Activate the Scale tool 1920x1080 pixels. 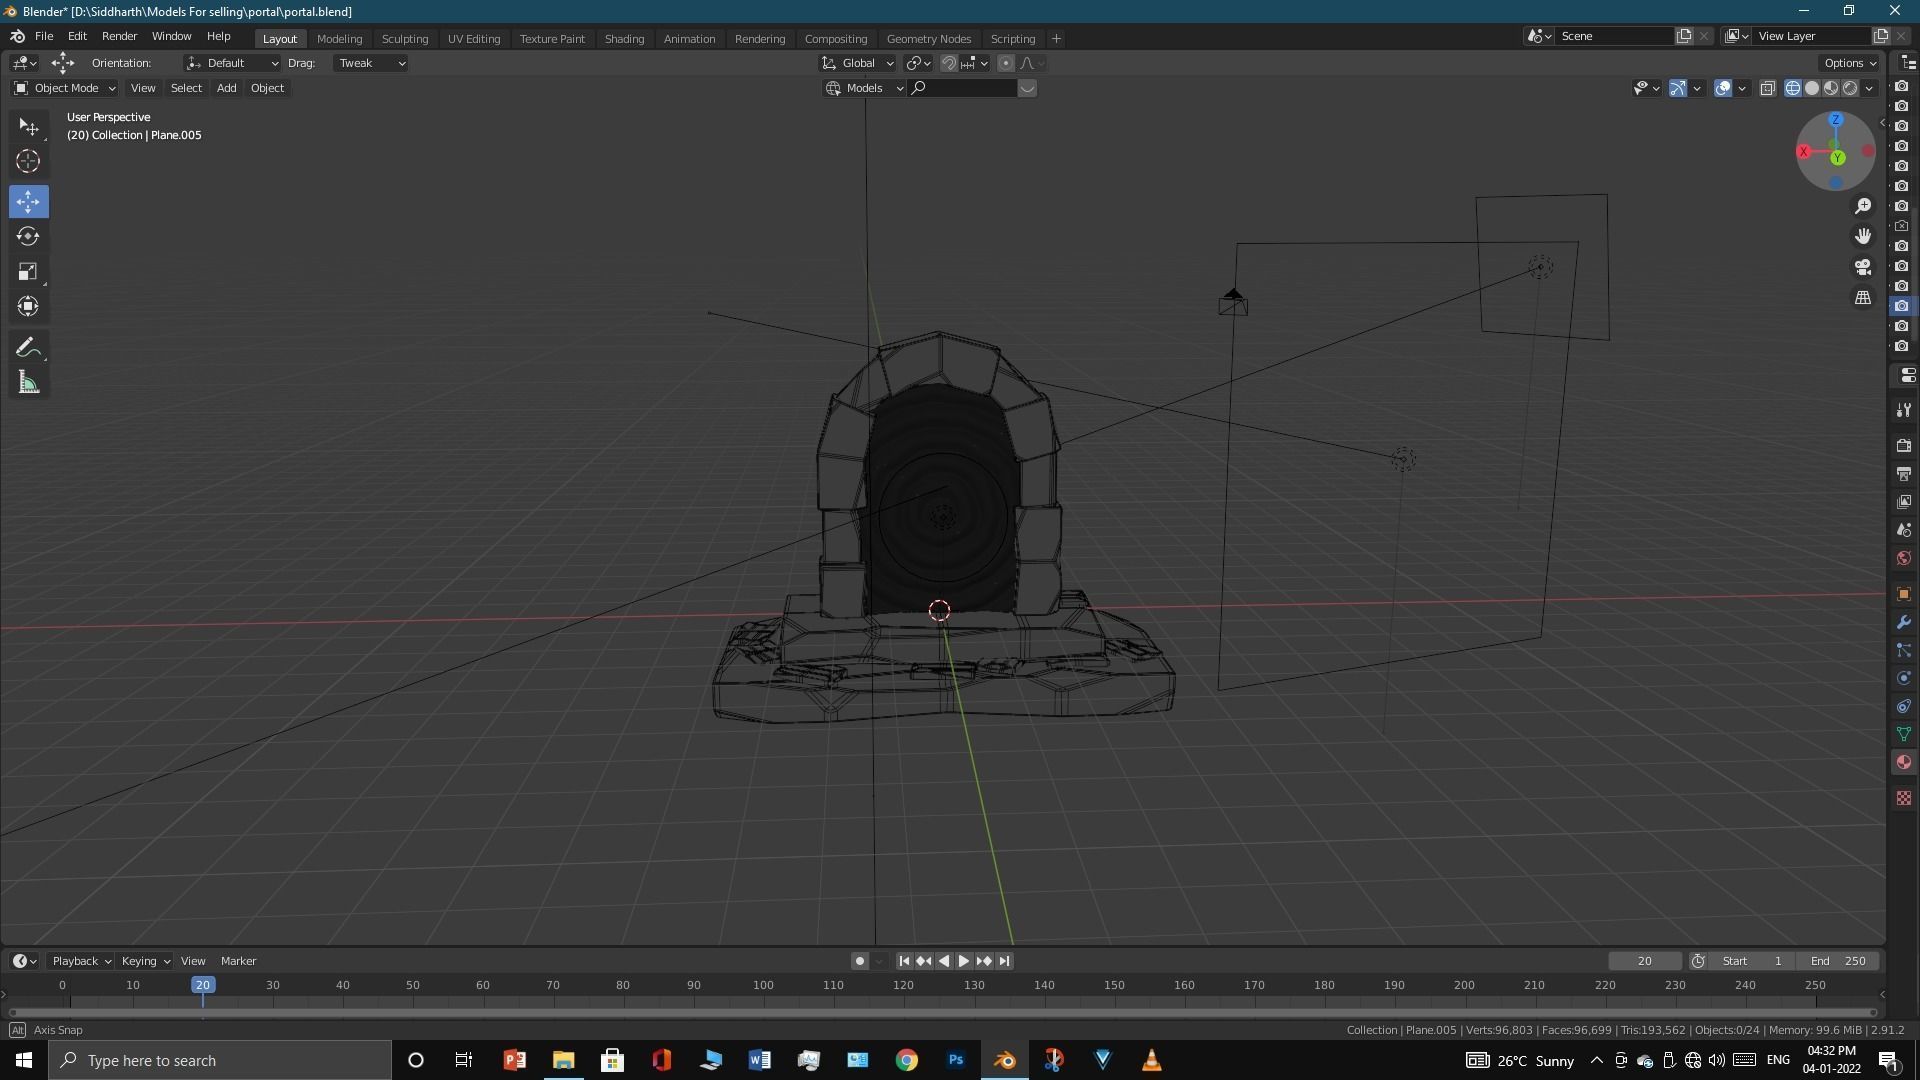coord(28,272)
